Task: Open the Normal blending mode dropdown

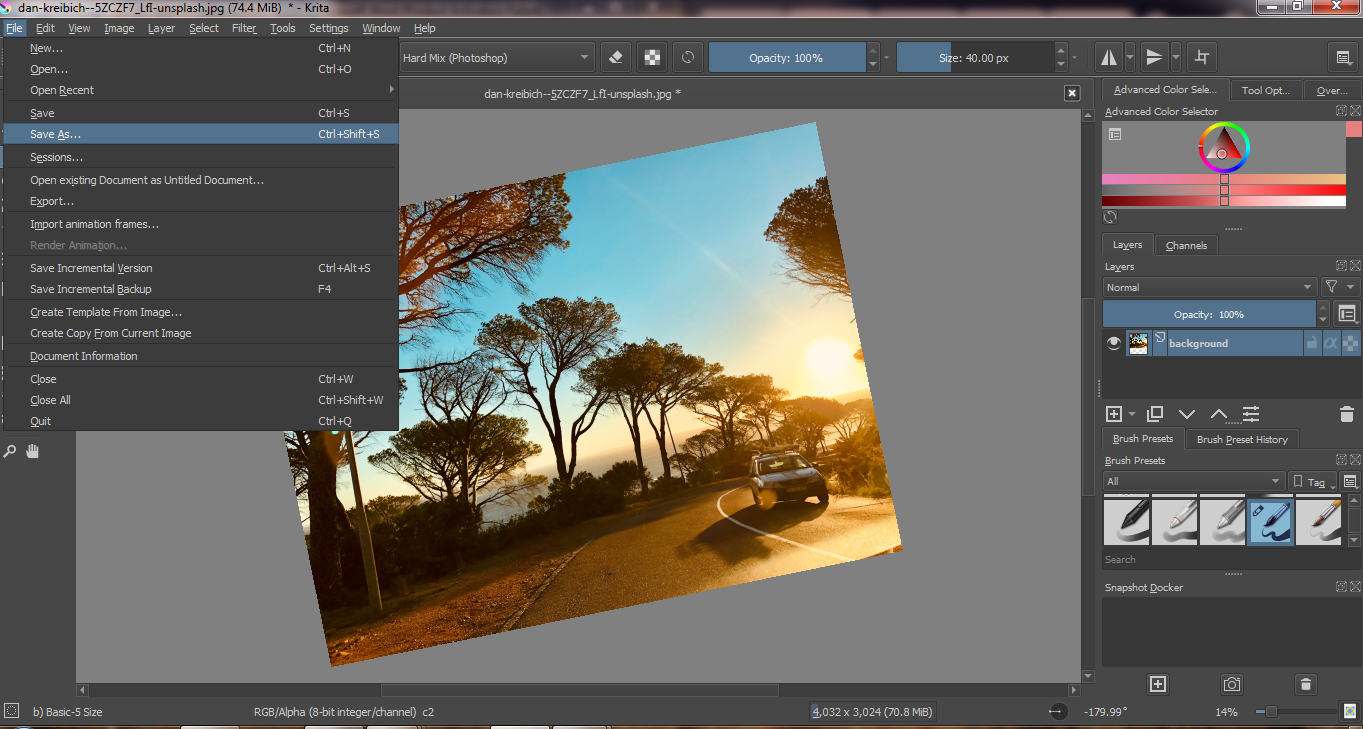Action: click(x=1210, y=287)
